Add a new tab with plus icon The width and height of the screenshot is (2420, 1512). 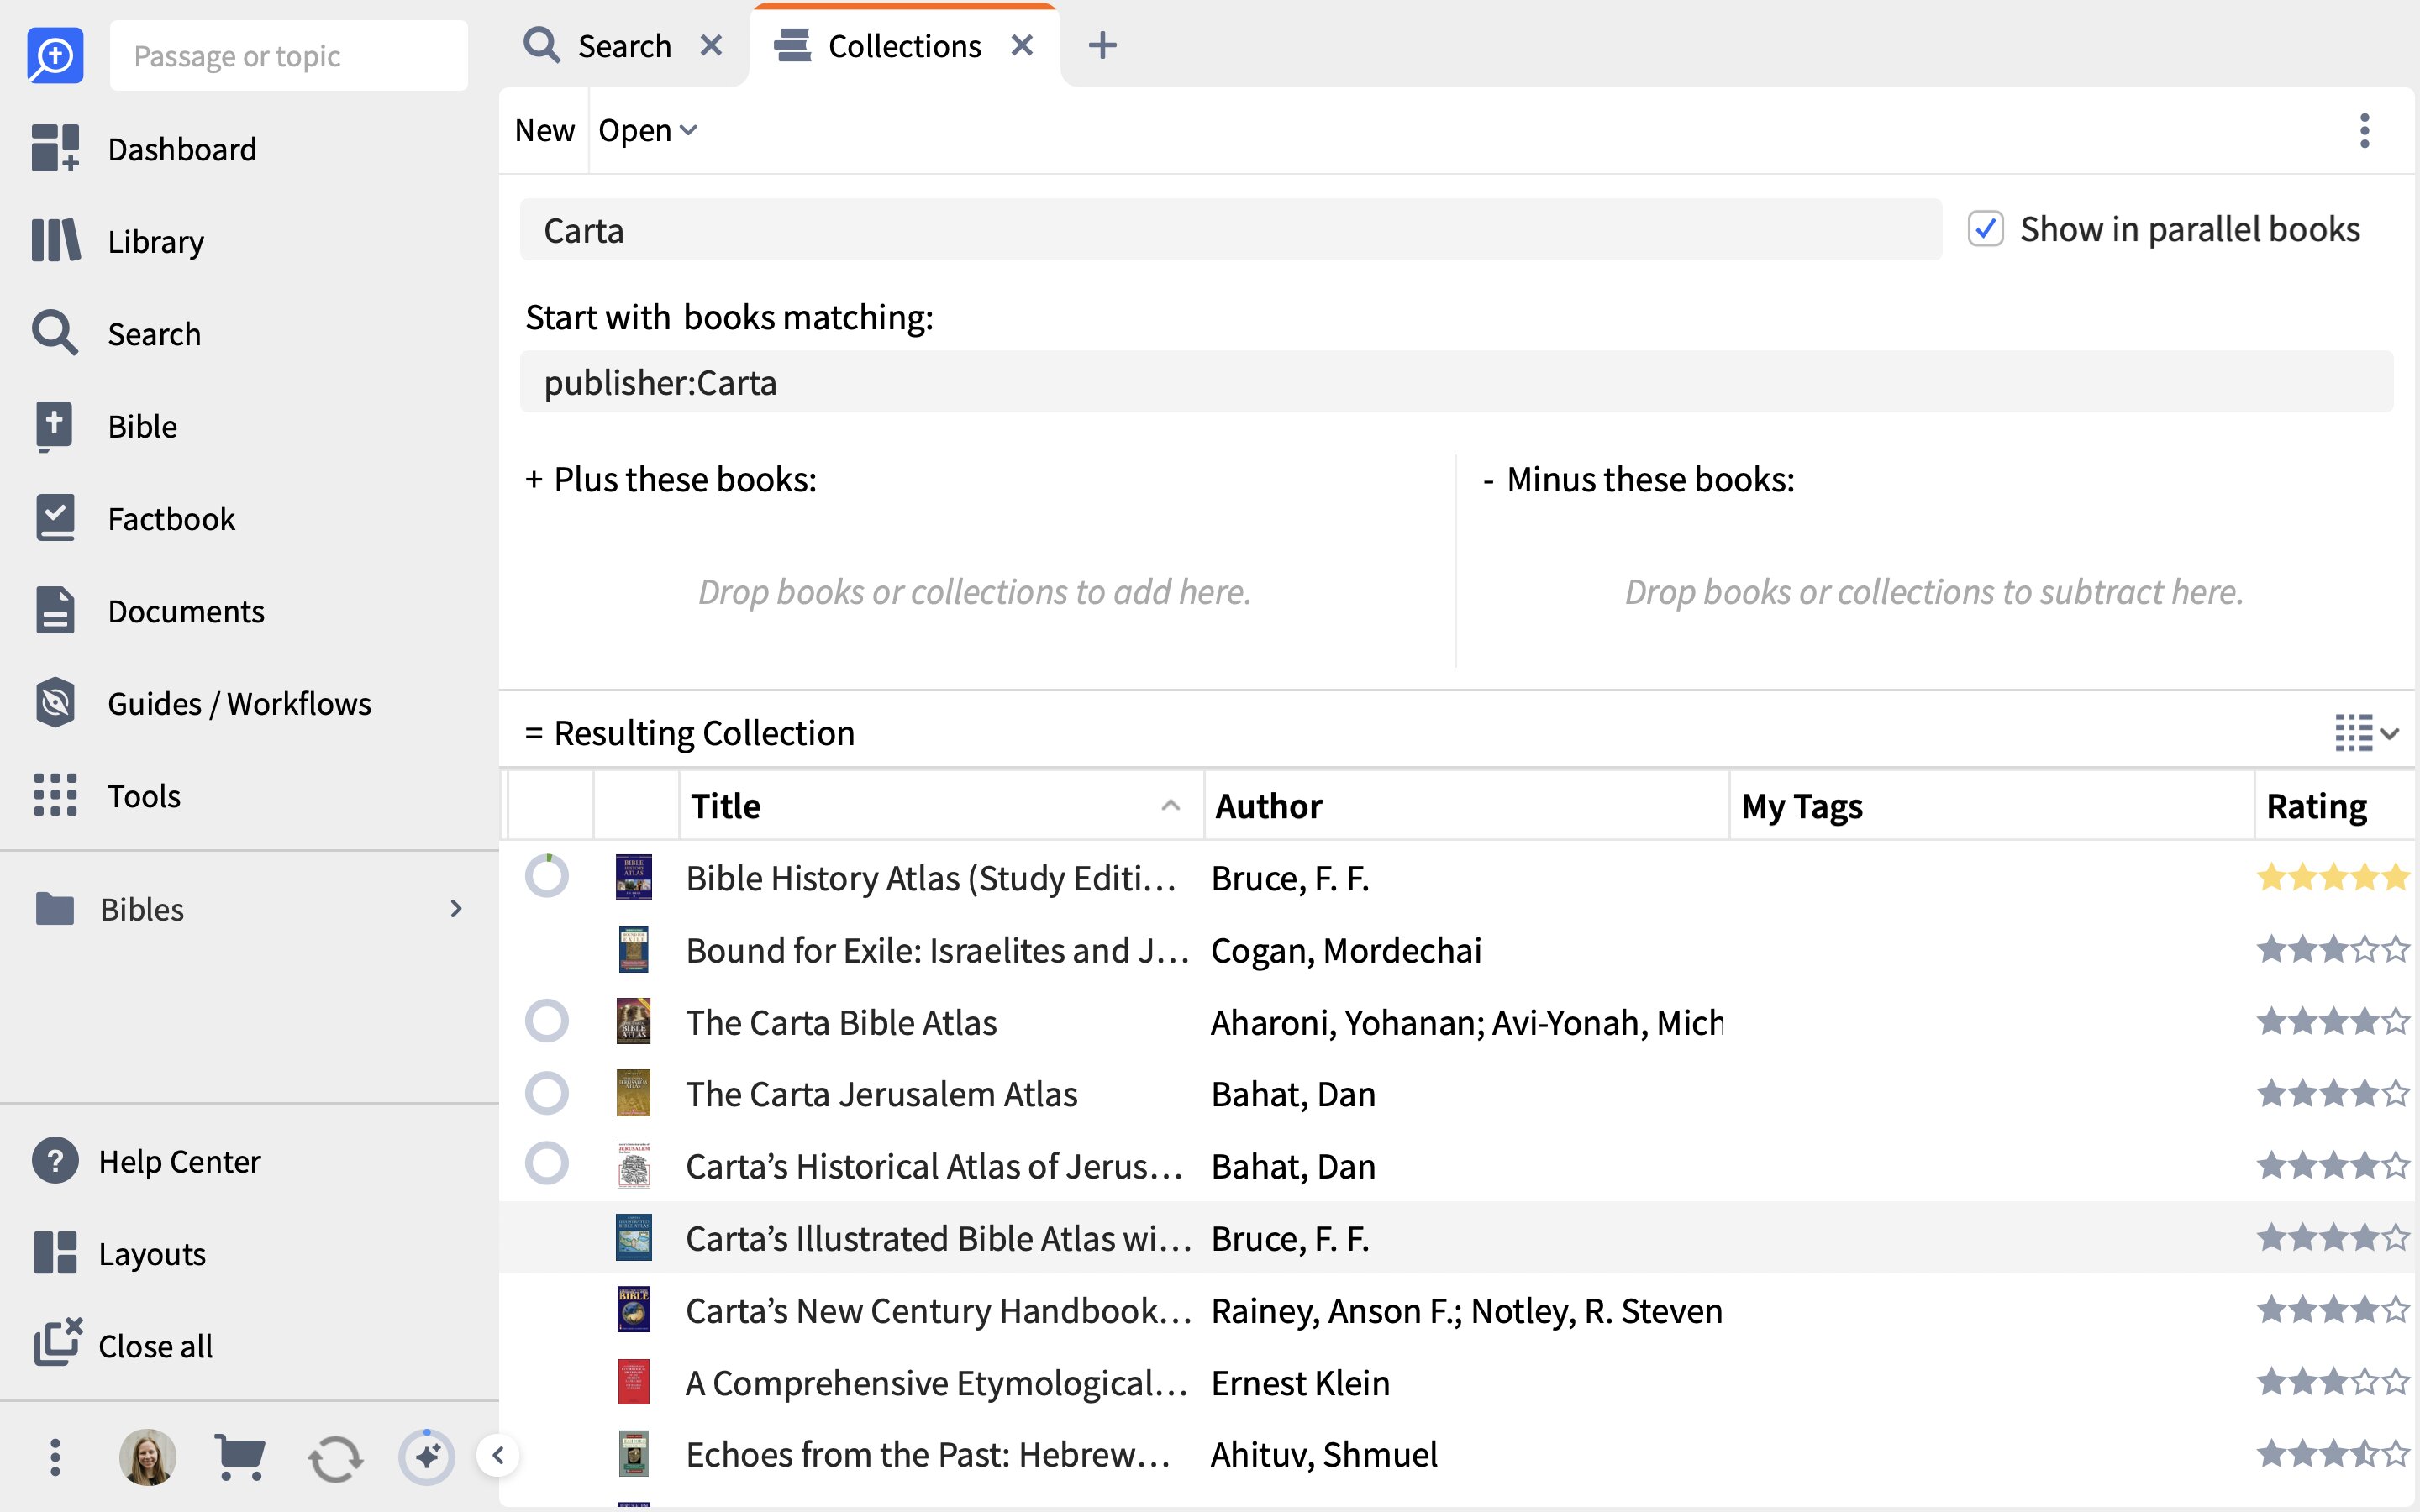click(x=1102, y=46)
